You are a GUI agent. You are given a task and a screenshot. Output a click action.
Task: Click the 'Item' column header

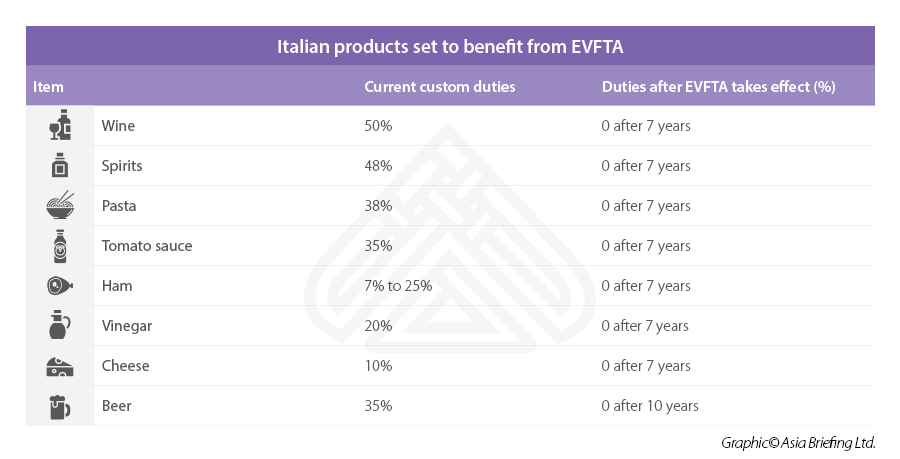48,87
